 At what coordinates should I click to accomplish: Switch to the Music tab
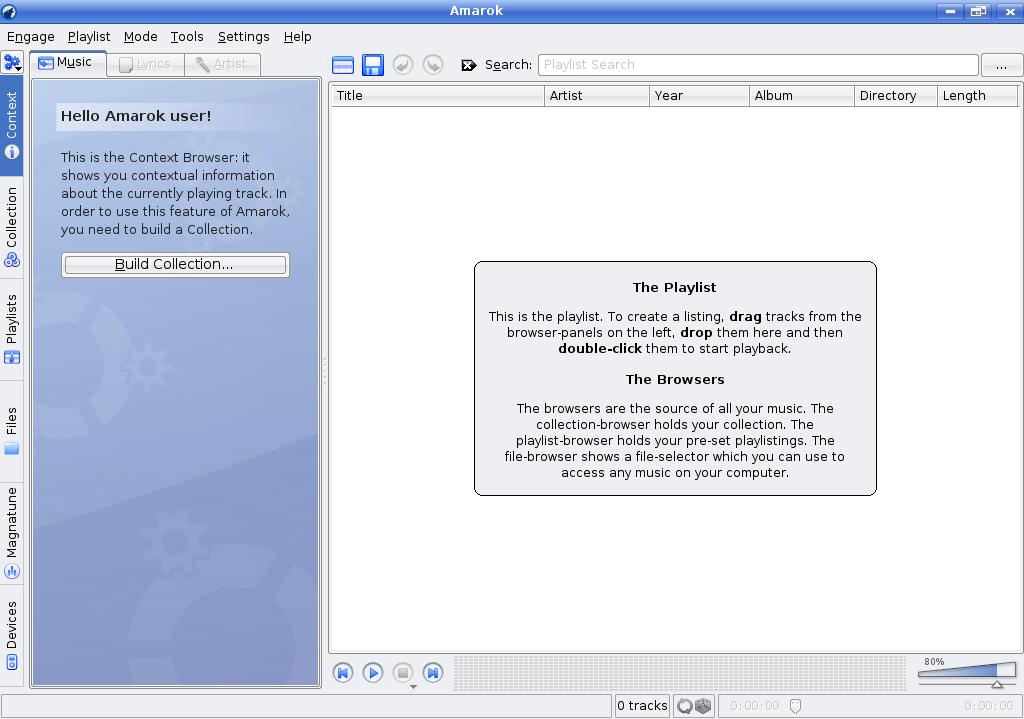point(67,63)
